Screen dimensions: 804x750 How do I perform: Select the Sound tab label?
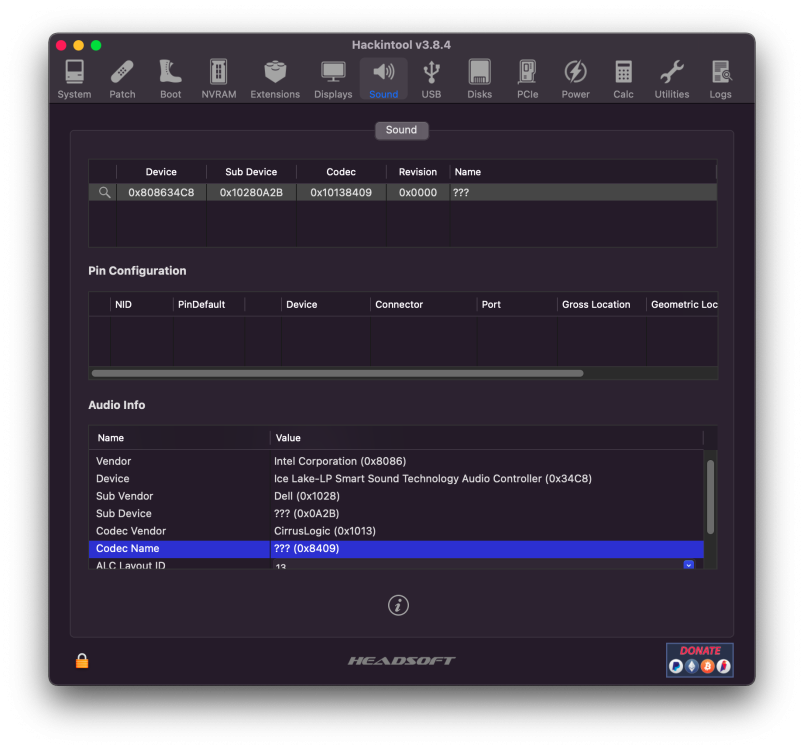(x=401, y=130)
